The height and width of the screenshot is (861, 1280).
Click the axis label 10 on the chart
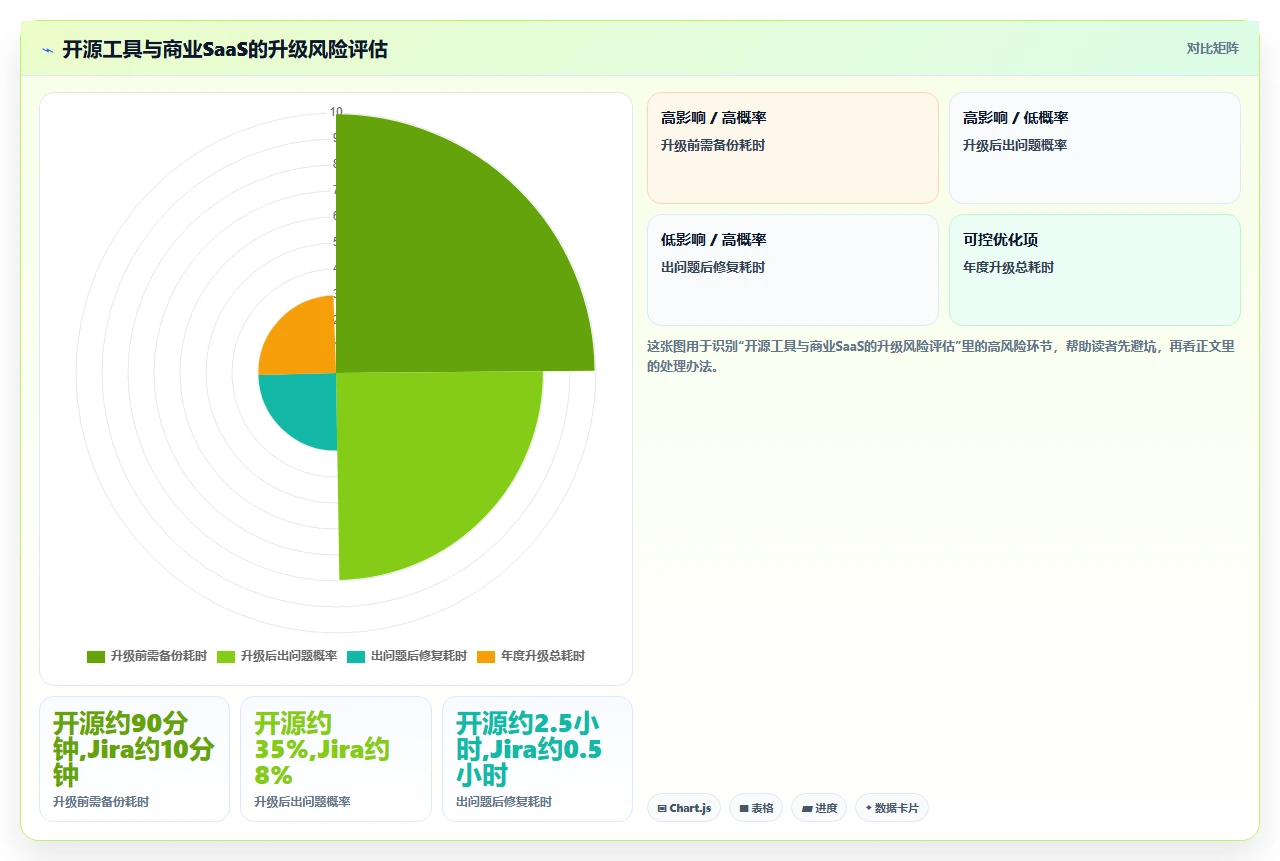[336, 111]
